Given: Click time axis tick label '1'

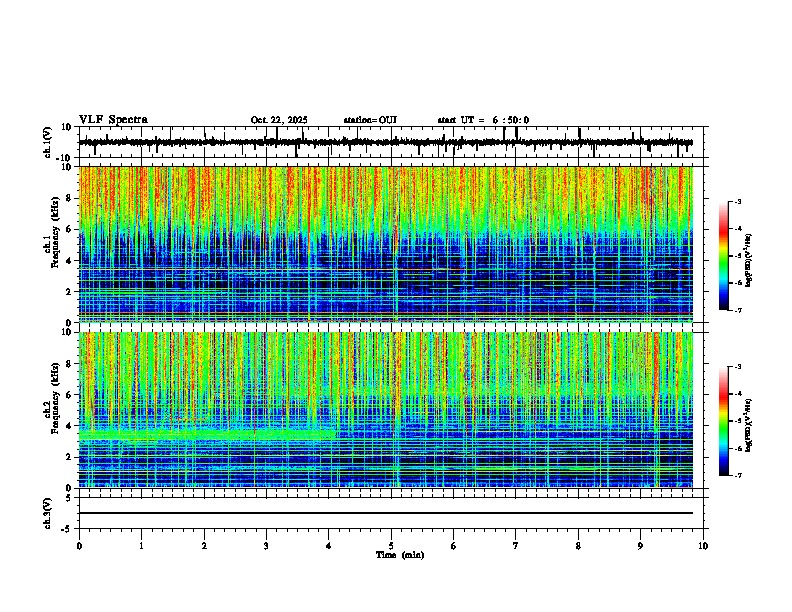Looking at the screenshot, I should coord(141,546).
